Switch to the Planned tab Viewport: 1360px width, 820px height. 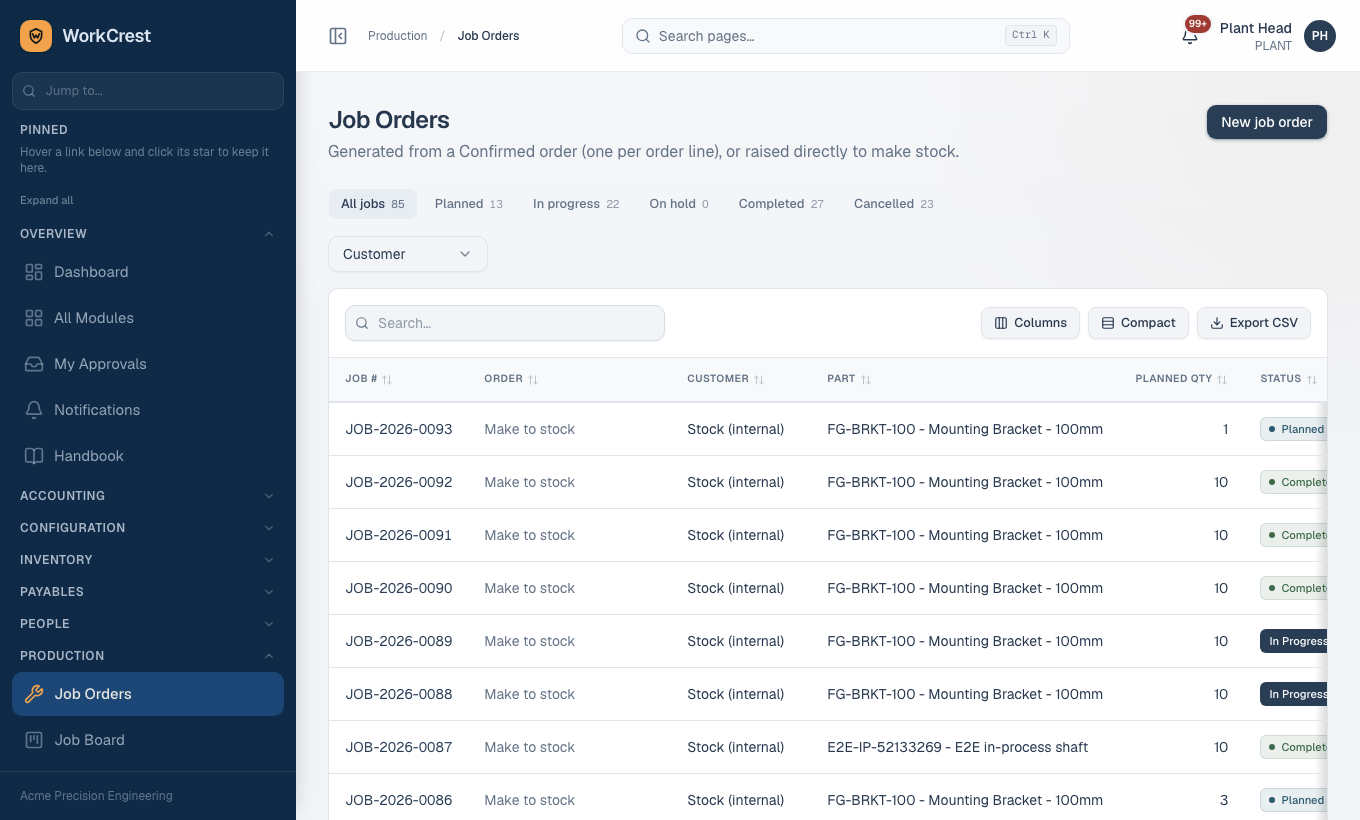[x=469, y=204]
